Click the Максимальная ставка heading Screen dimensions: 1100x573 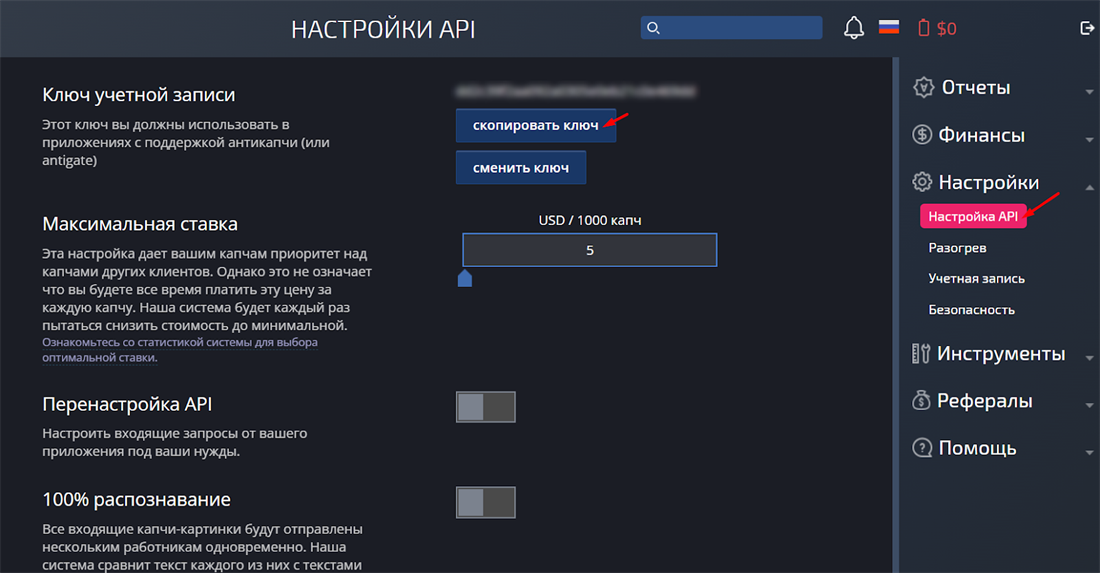[140, 224]
